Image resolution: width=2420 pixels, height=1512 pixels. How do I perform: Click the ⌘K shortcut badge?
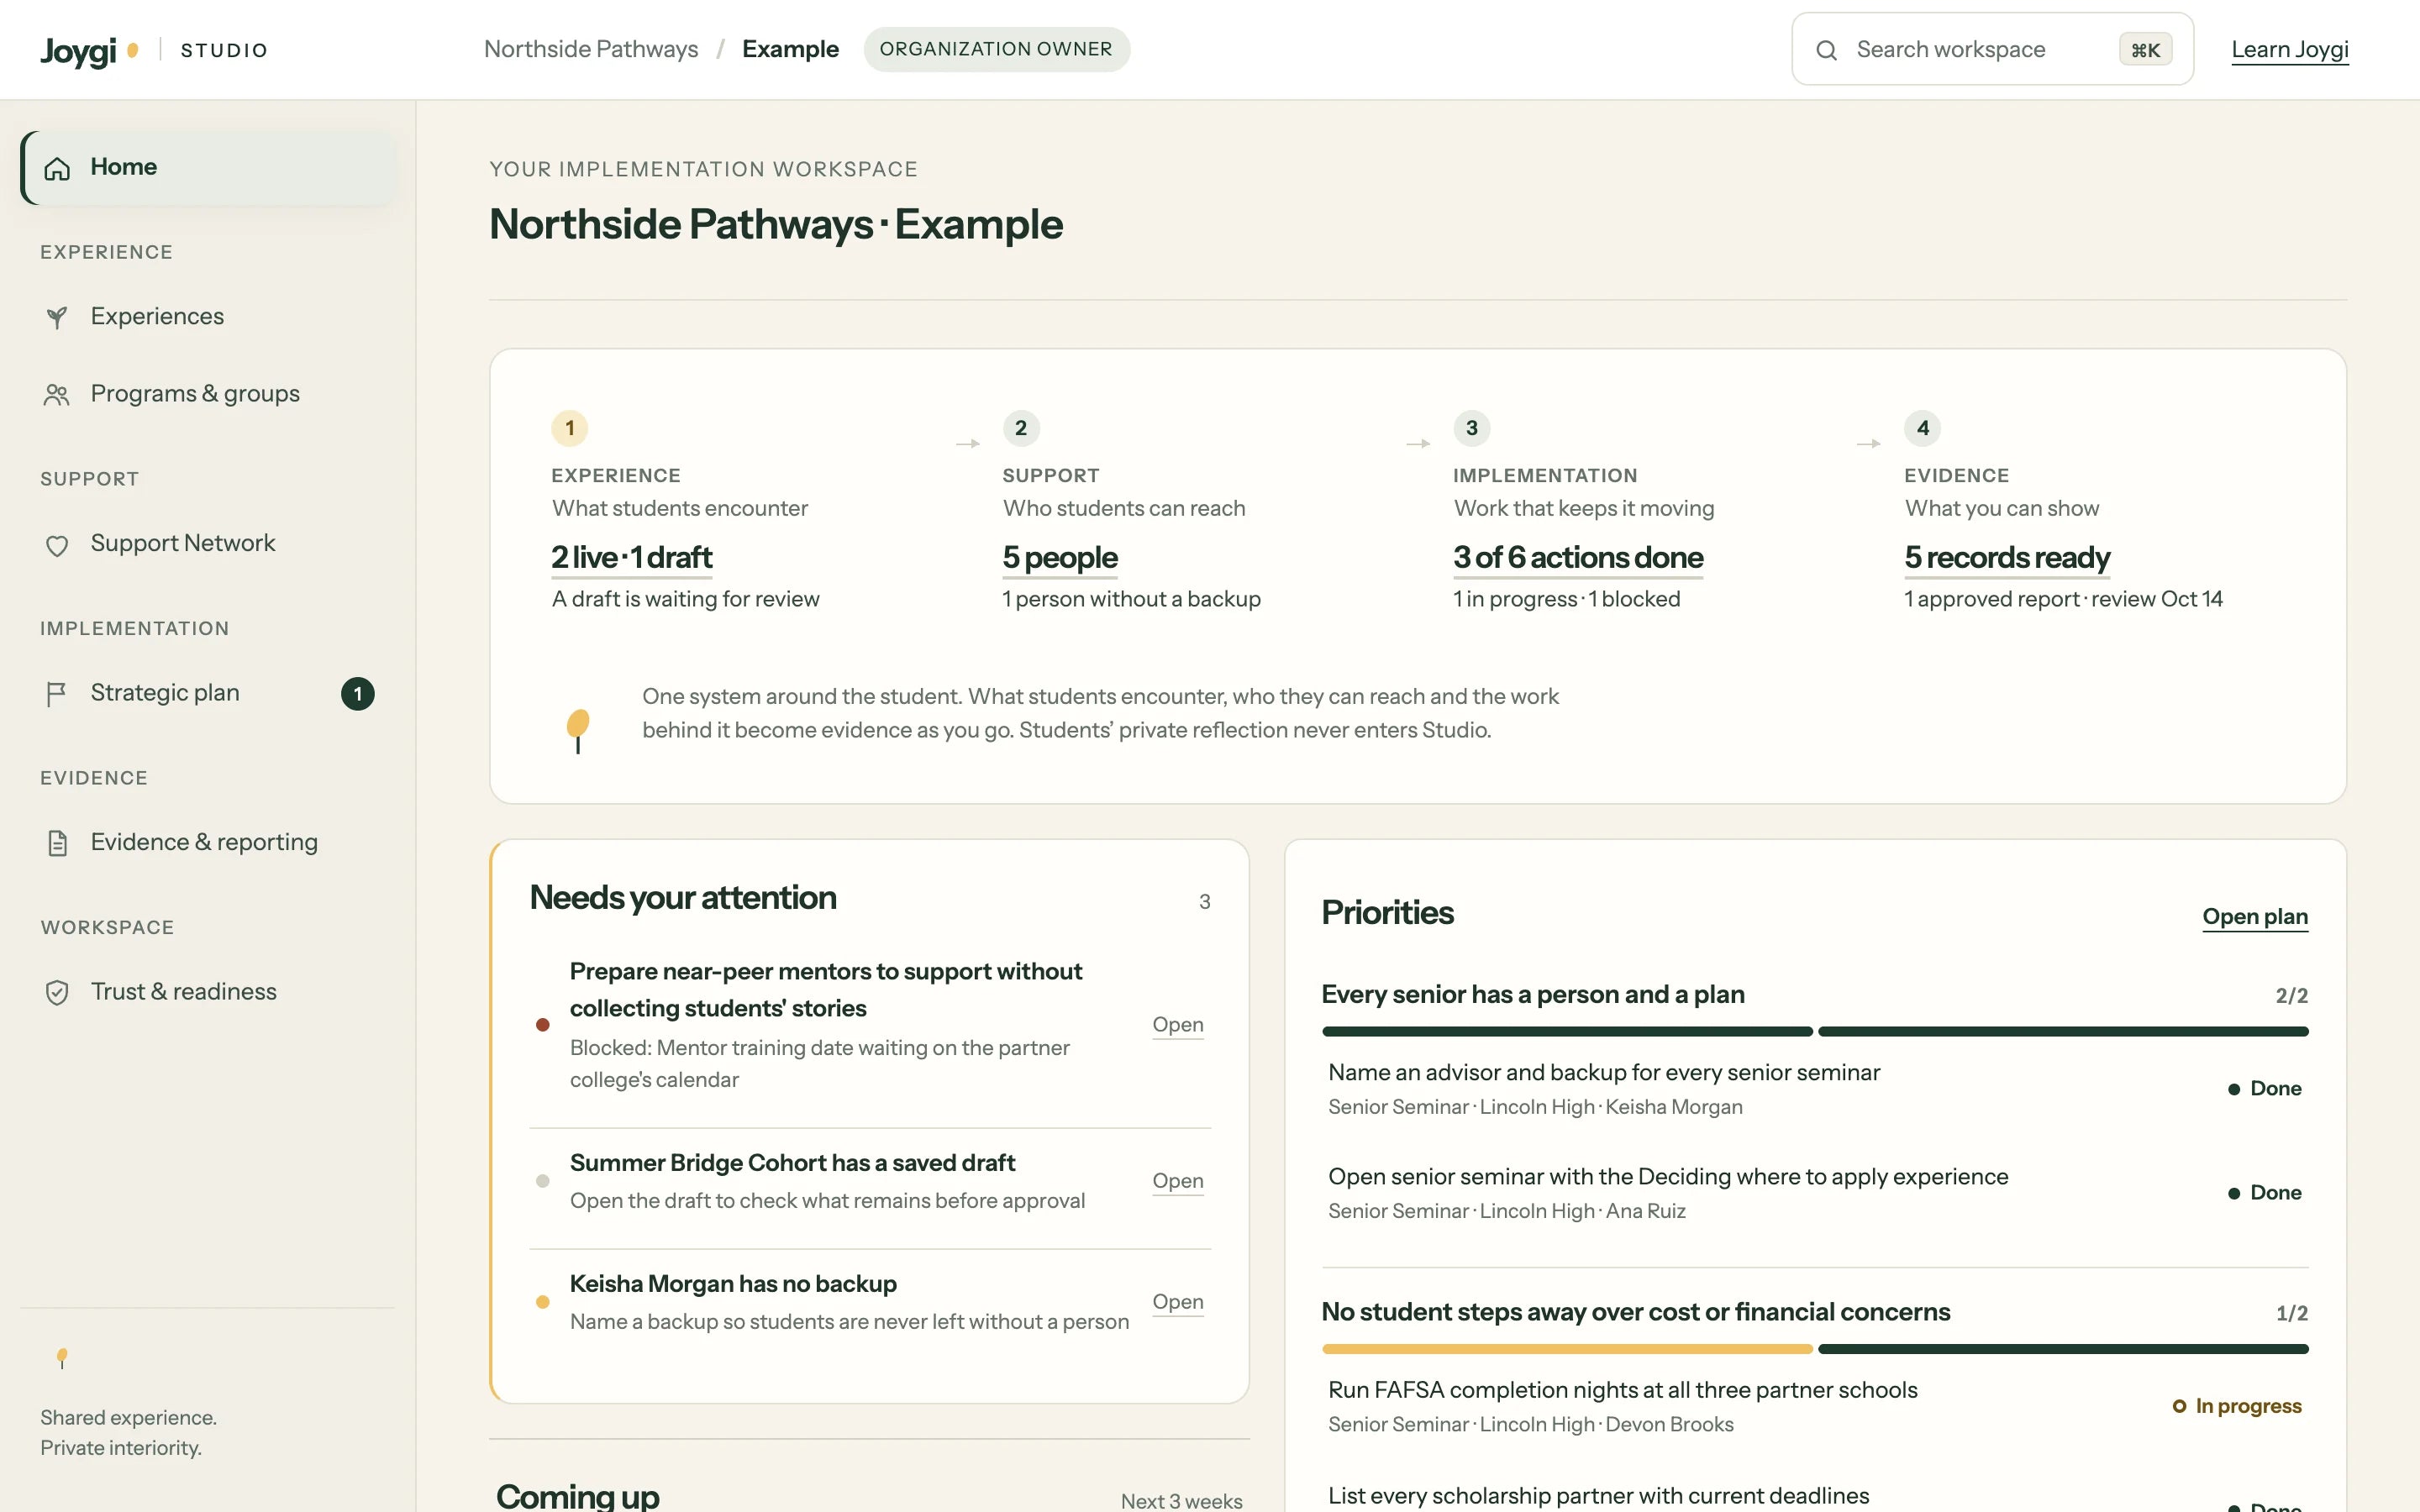2145,50
